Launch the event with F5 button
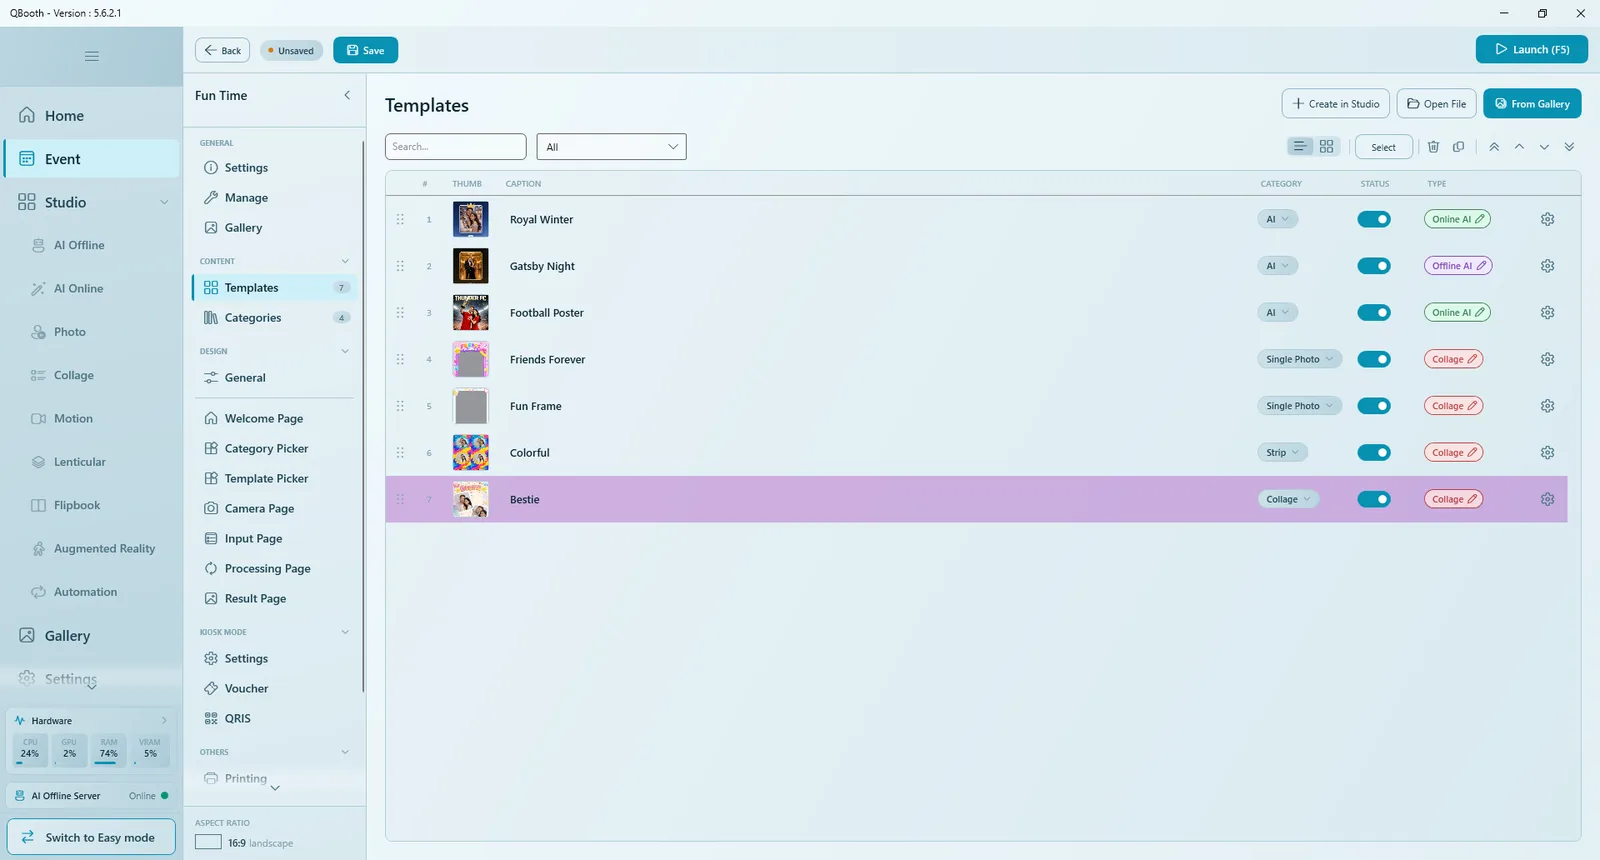The image size is (1600, 860). (x=1531, y=49)
